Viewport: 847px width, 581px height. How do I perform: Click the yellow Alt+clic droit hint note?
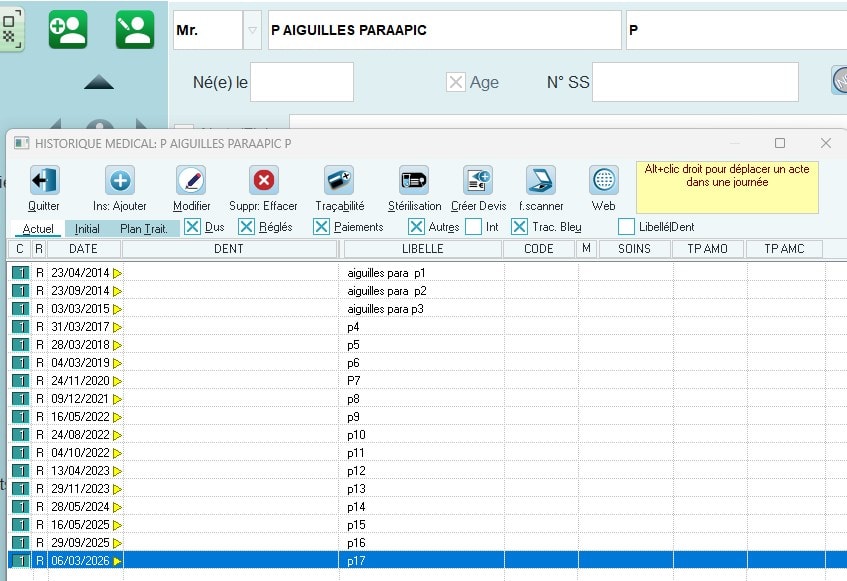(x=727, y=187)
